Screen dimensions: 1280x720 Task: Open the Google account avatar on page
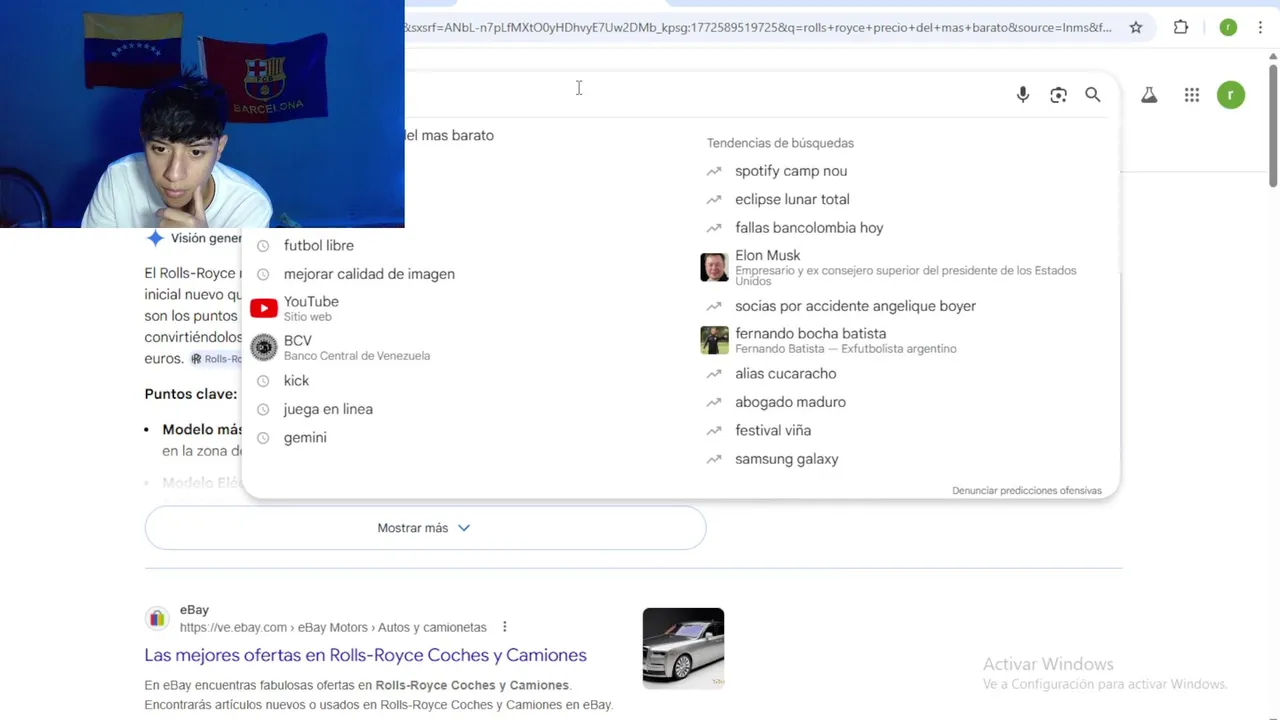point(1231,95)
